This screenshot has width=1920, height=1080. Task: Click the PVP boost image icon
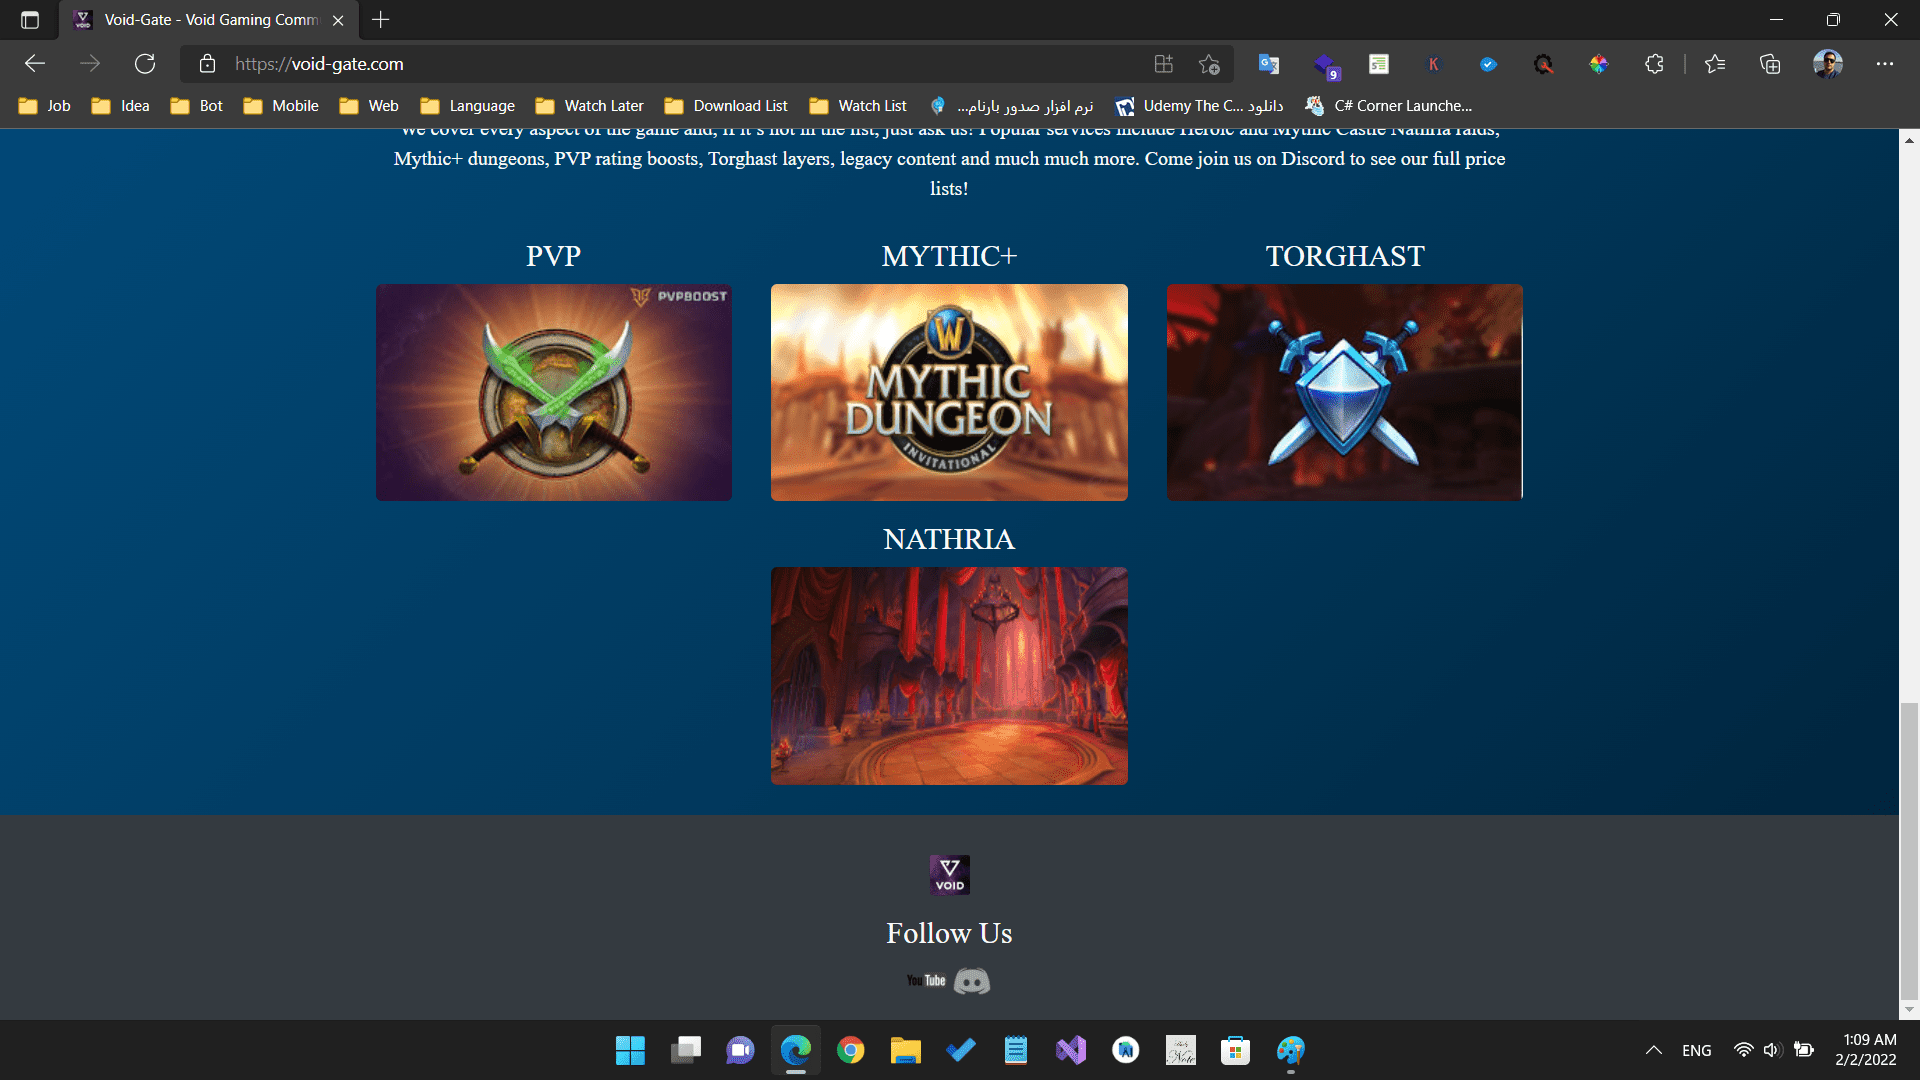point(554,392)
